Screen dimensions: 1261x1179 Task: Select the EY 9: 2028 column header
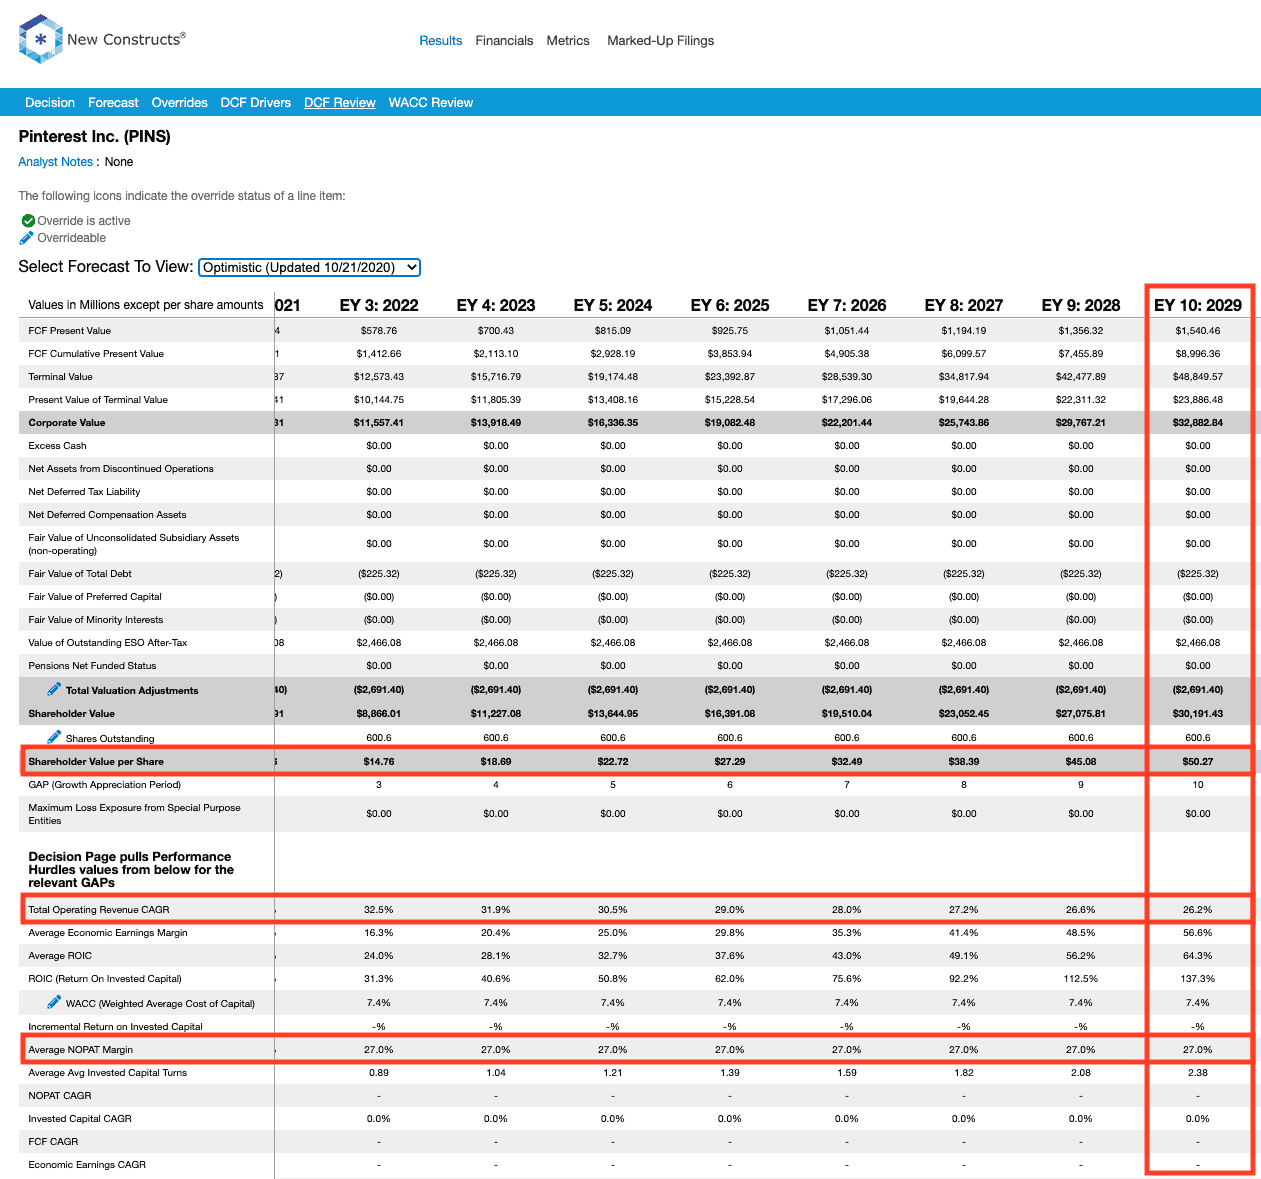coord(1081,305)
